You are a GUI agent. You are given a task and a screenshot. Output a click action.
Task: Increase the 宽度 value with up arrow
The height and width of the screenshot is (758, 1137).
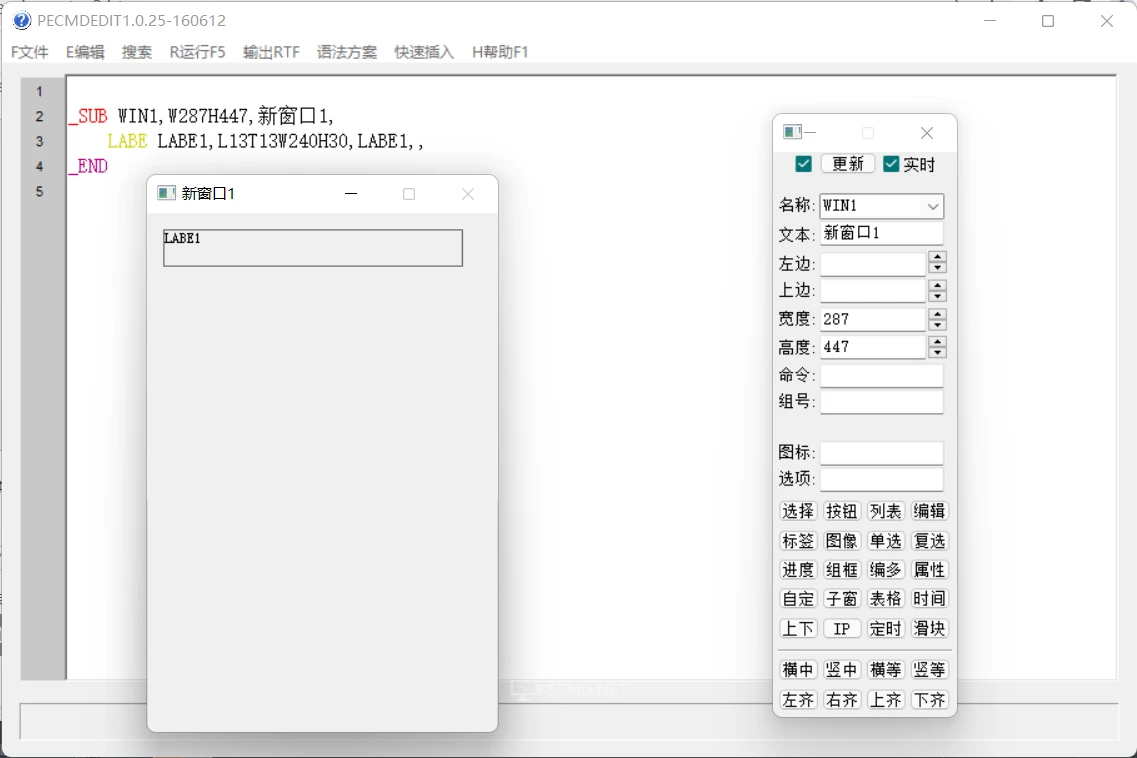[x=938, y=313]
